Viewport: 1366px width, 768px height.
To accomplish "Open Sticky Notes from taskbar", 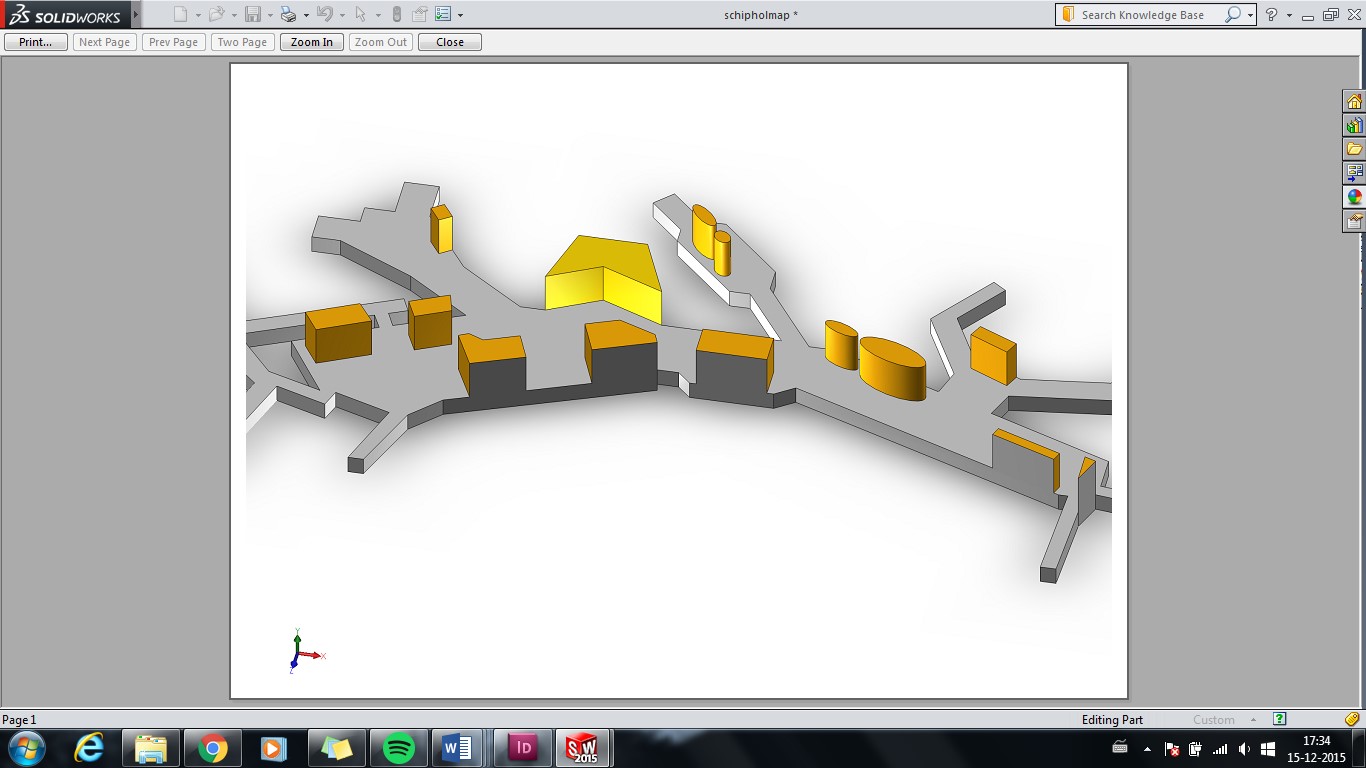I will coord(336,748).
